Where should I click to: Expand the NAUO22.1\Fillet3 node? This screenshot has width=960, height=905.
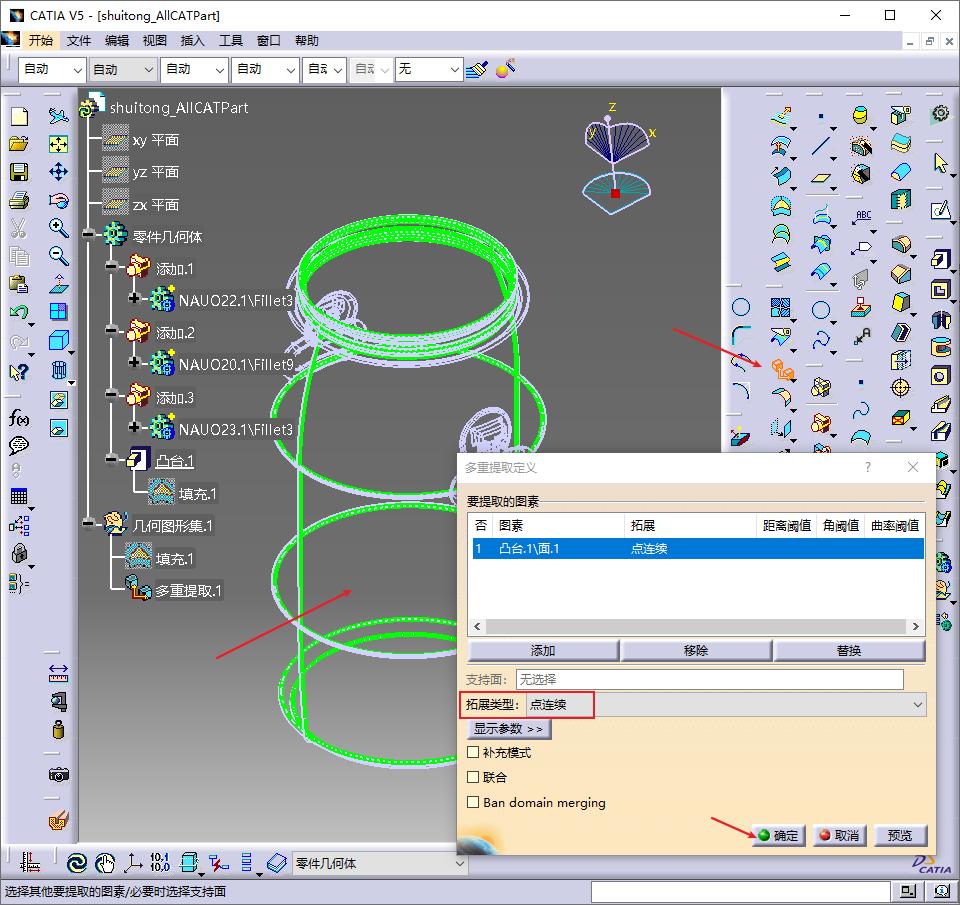(x=134, y=298)
